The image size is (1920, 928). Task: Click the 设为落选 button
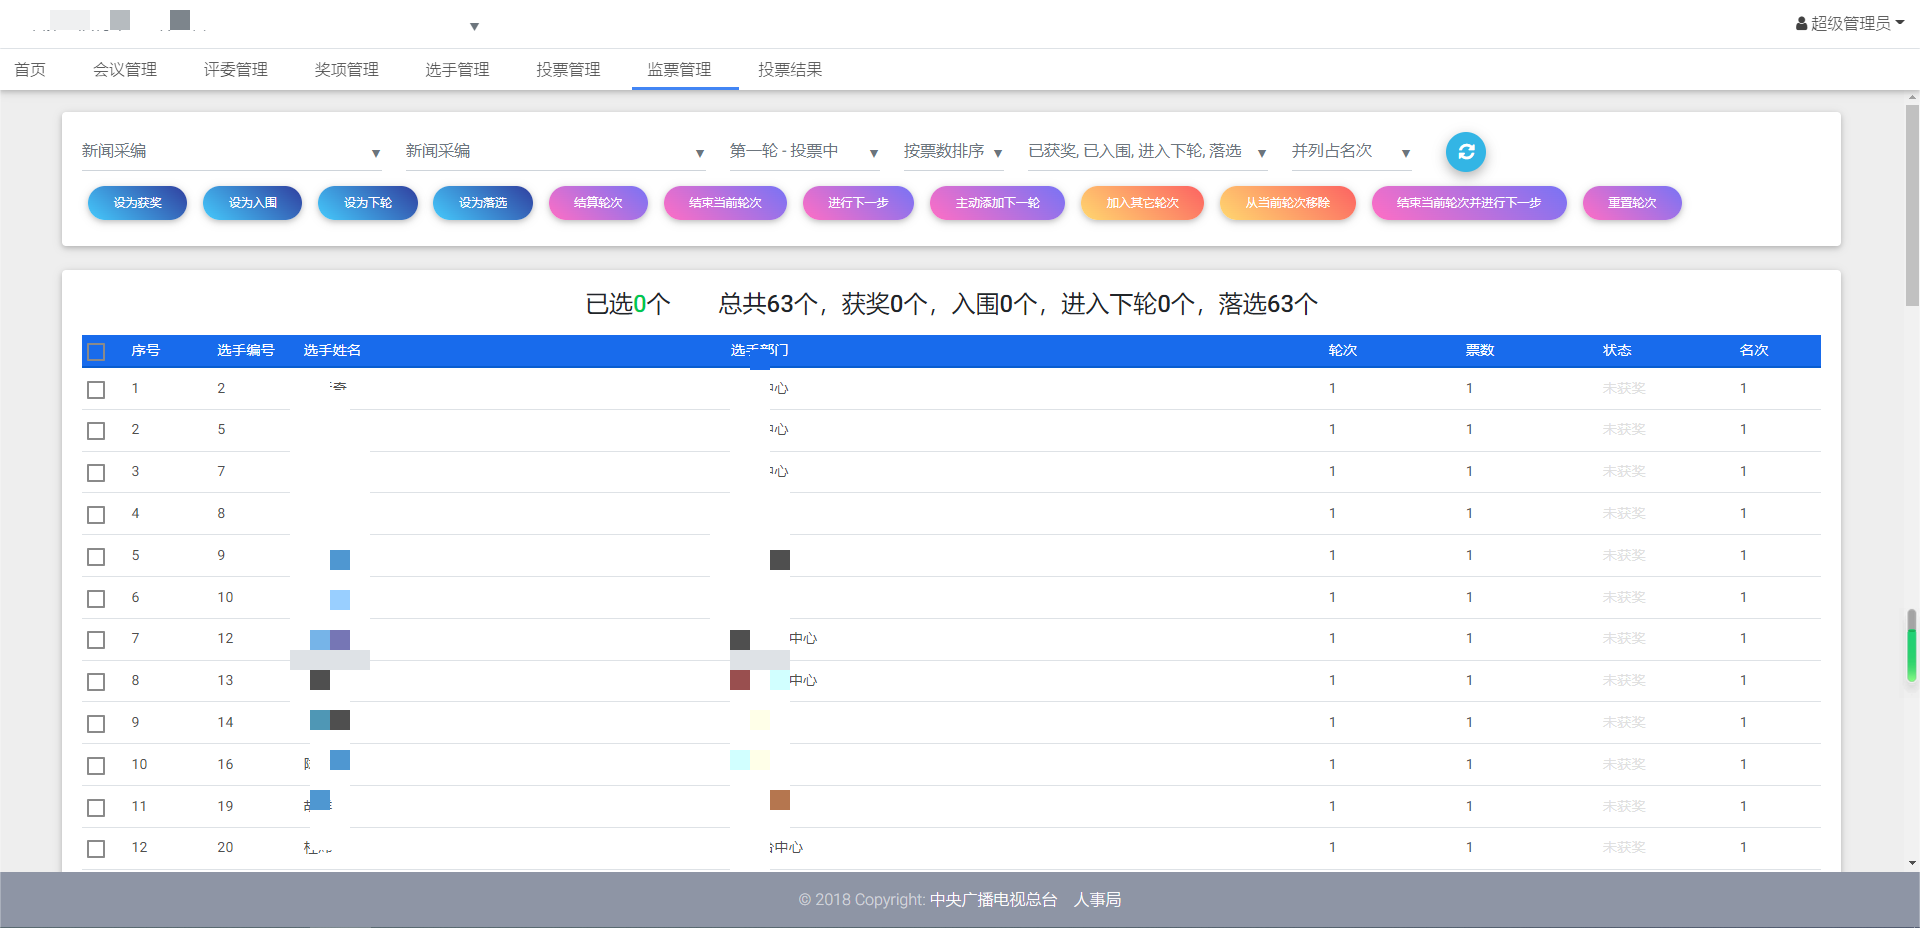(483, 203)
